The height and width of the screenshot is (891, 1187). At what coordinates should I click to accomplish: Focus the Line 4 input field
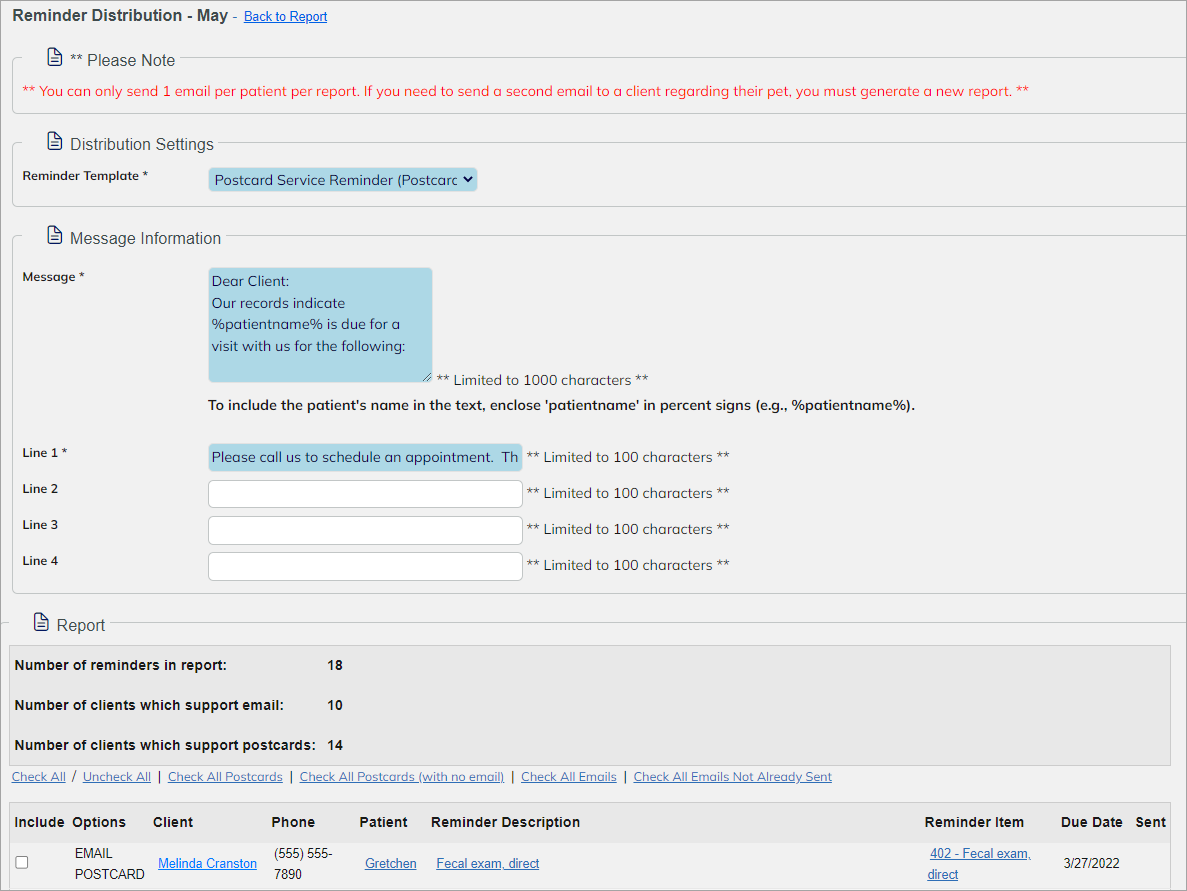click(x=365, y=566)
